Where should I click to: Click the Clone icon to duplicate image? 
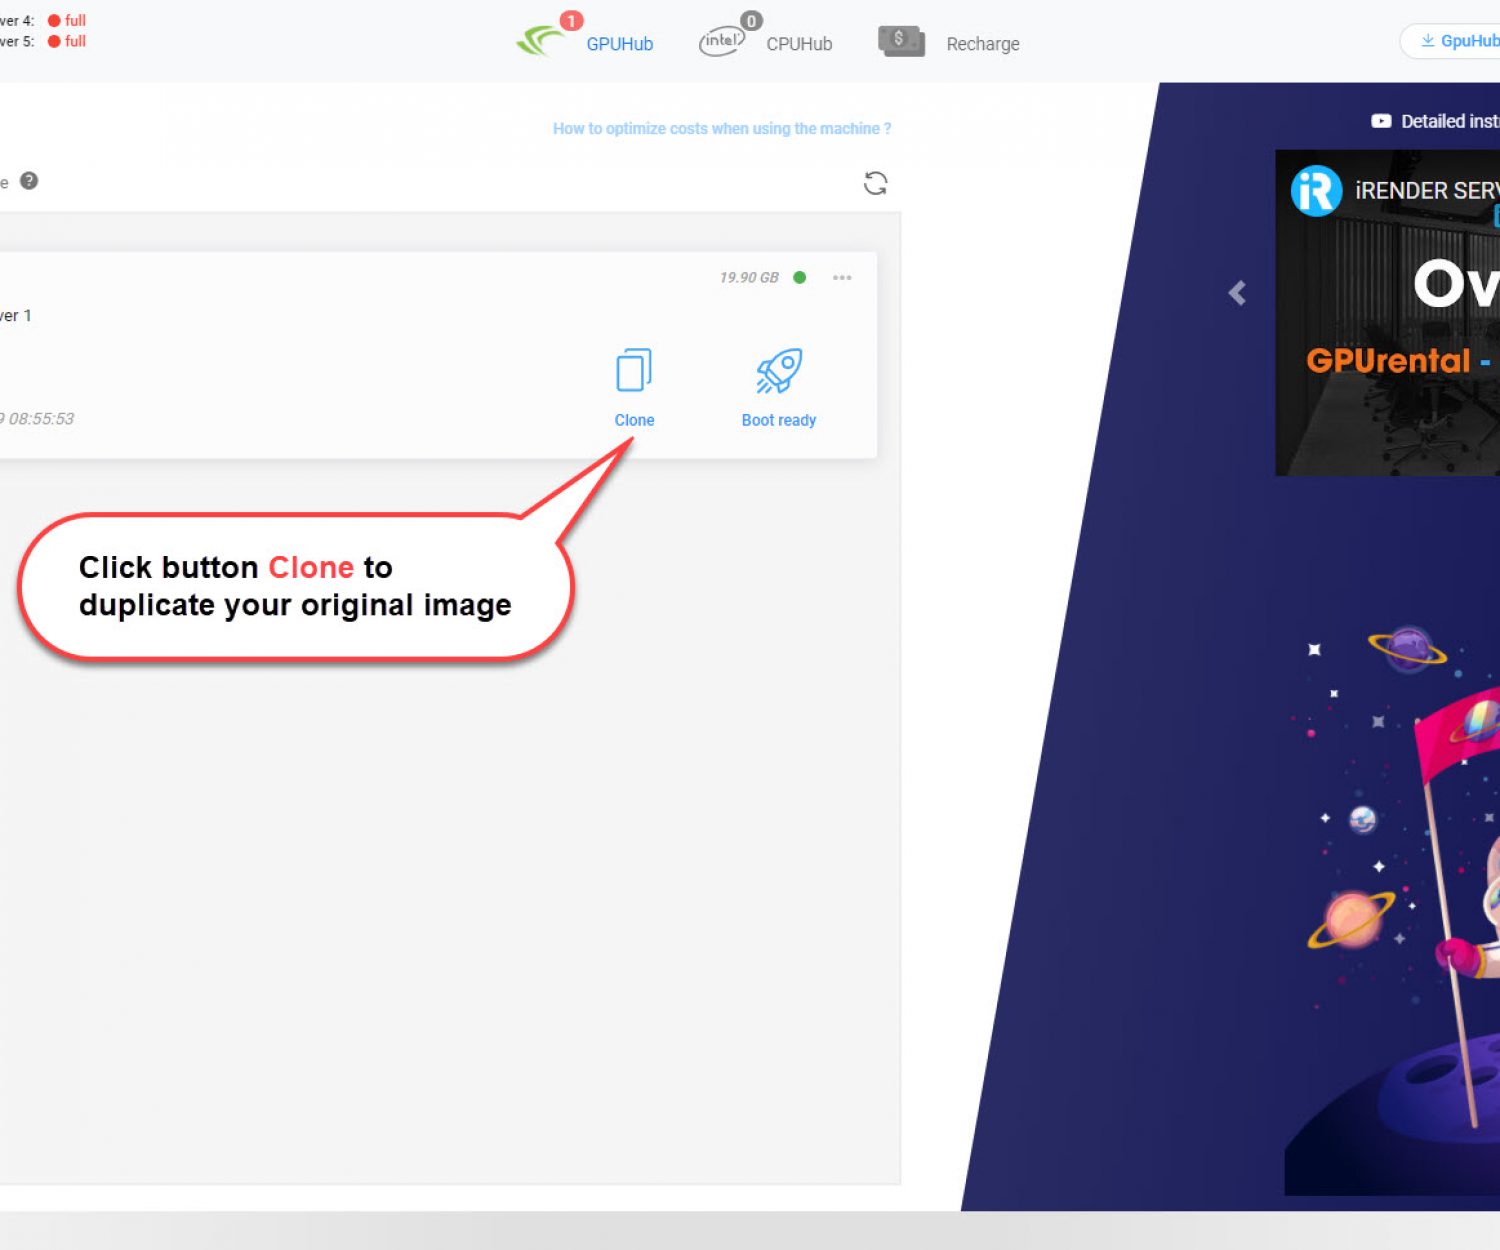coord(634,371)
